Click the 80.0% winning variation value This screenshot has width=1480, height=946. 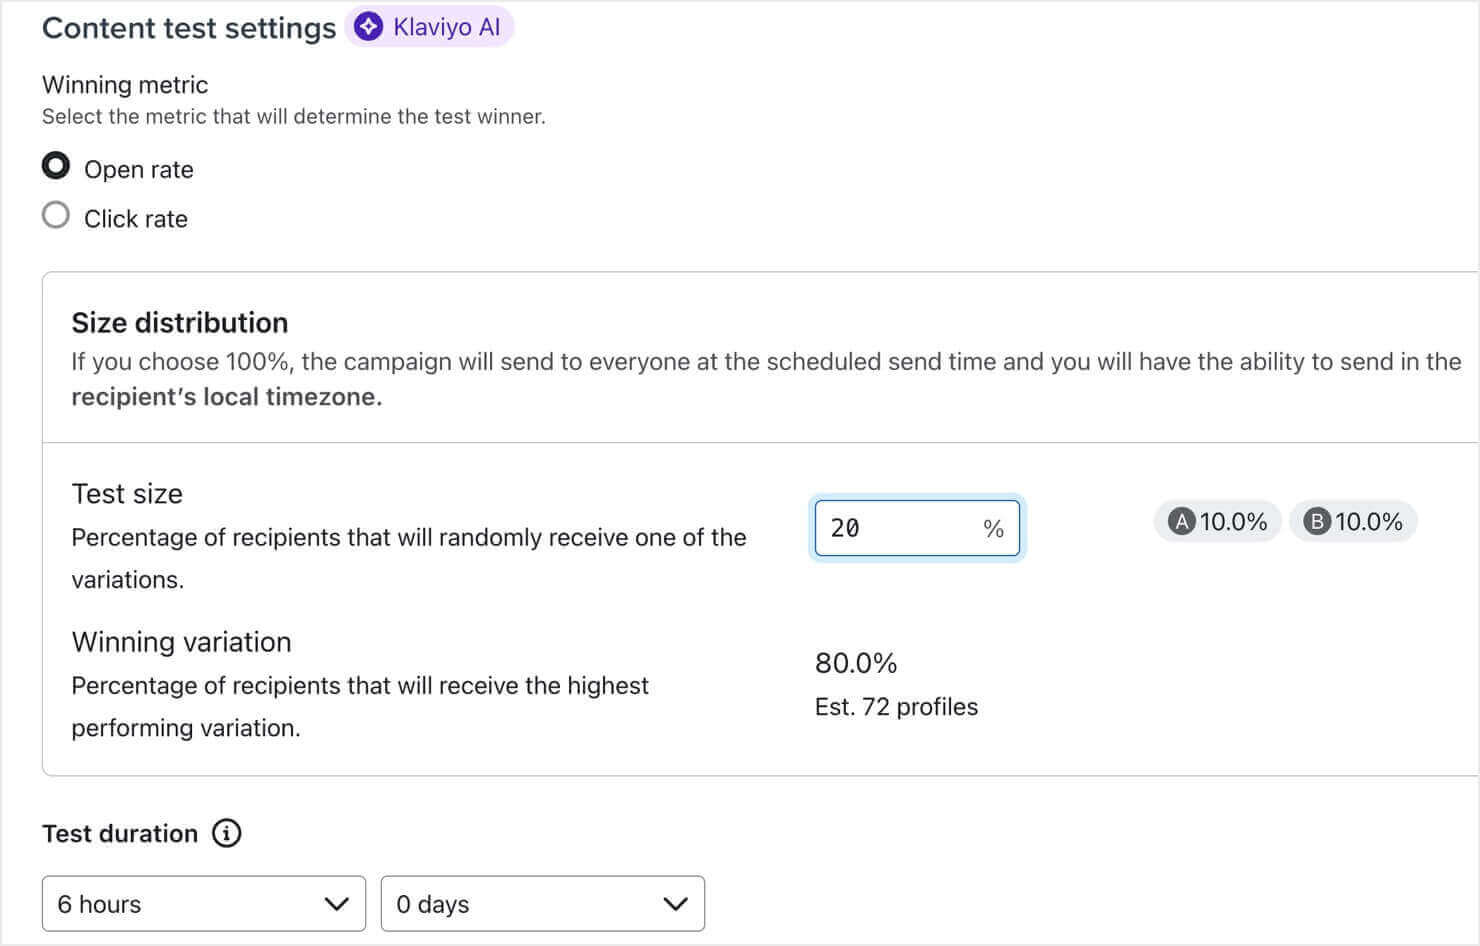tap(855, 662)
